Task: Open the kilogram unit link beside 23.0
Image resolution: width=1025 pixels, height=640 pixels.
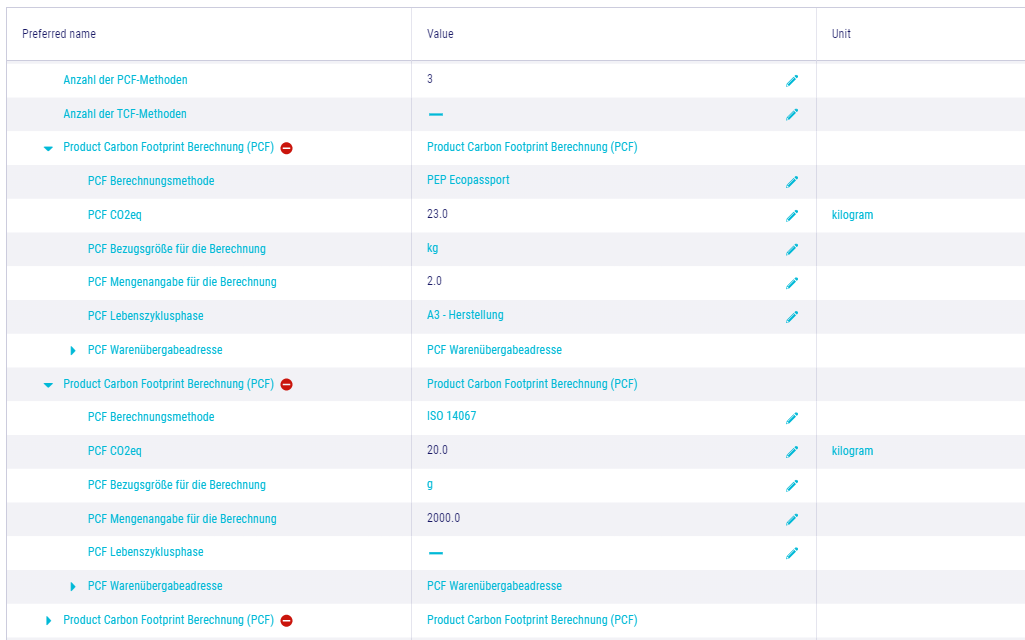Action: pos(852,215)
